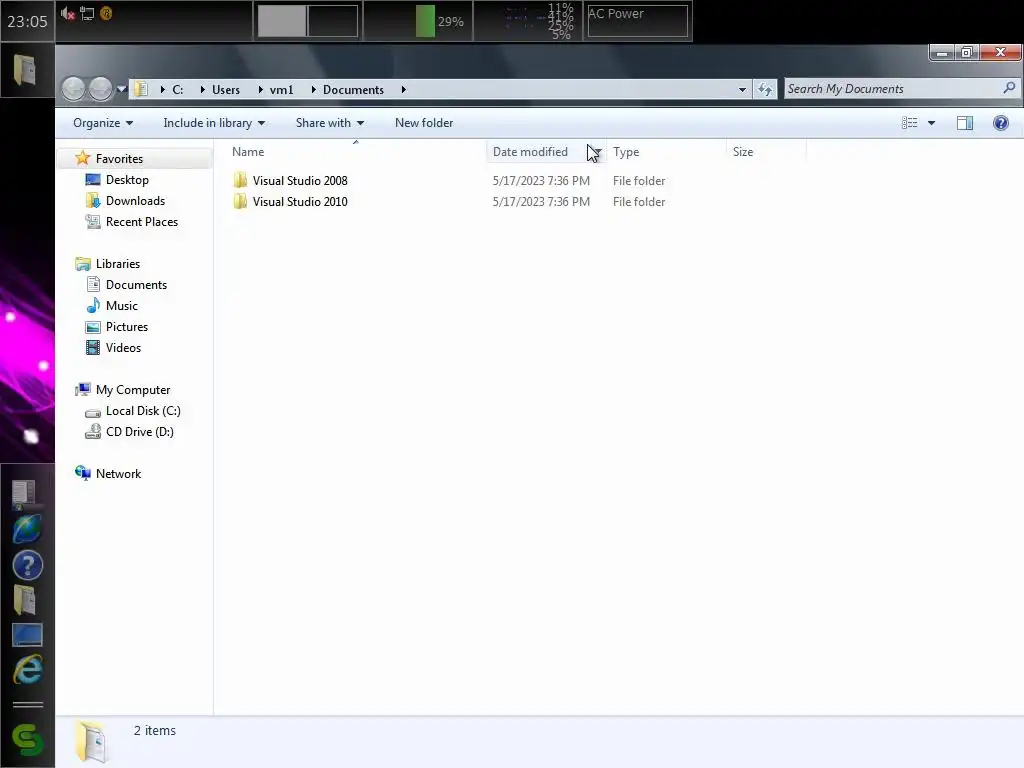Open the Organize menu
The image size is (1024, 768).
coord(103,123)
